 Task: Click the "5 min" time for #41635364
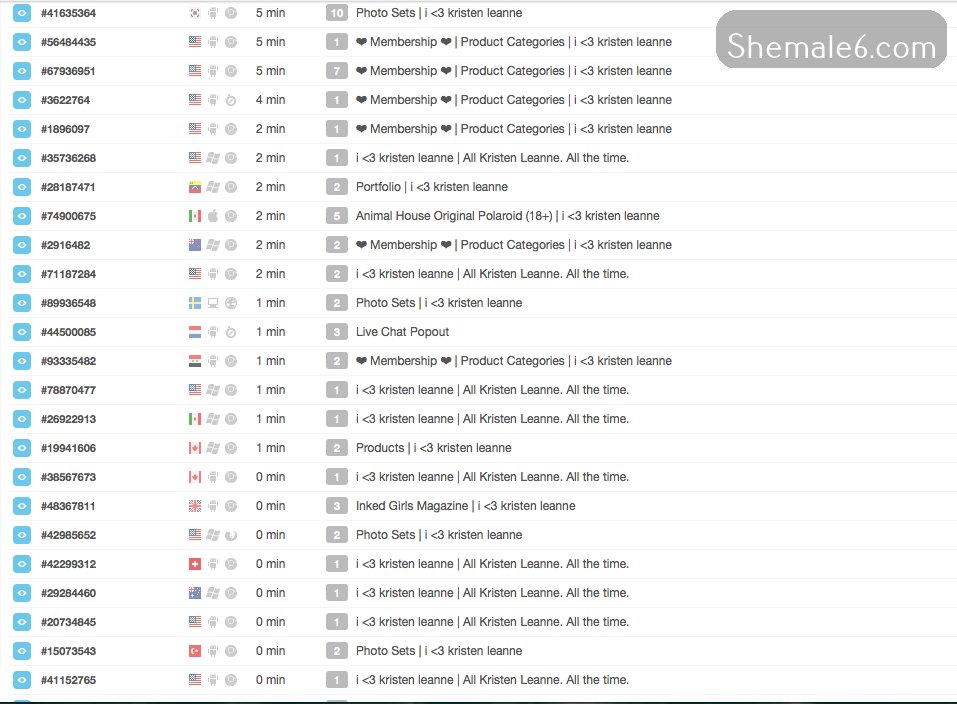270,13
